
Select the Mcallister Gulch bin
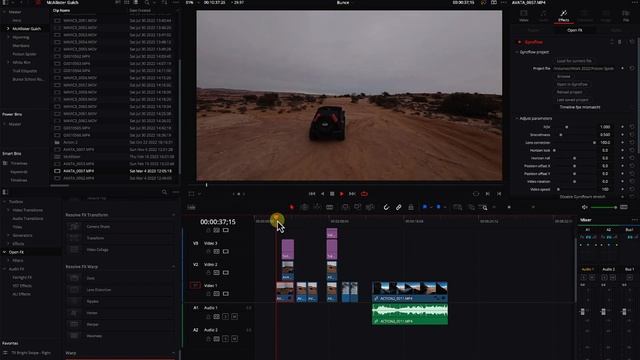coord(27,29)
